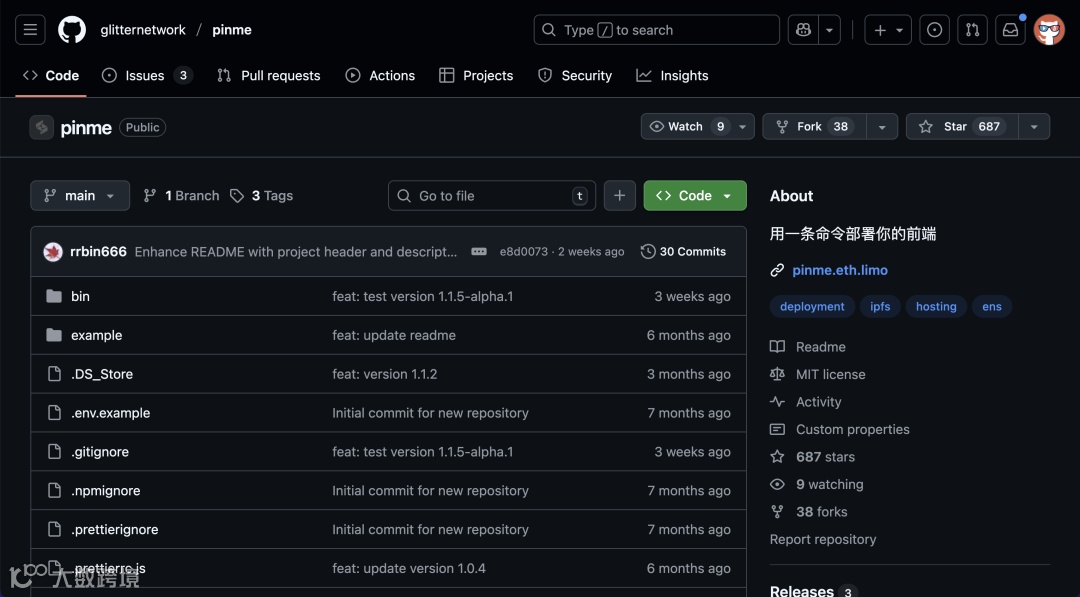This screenshot has height=597, width=1080.
Task: Switch to the Actions tab
Action: click(380, 76)
